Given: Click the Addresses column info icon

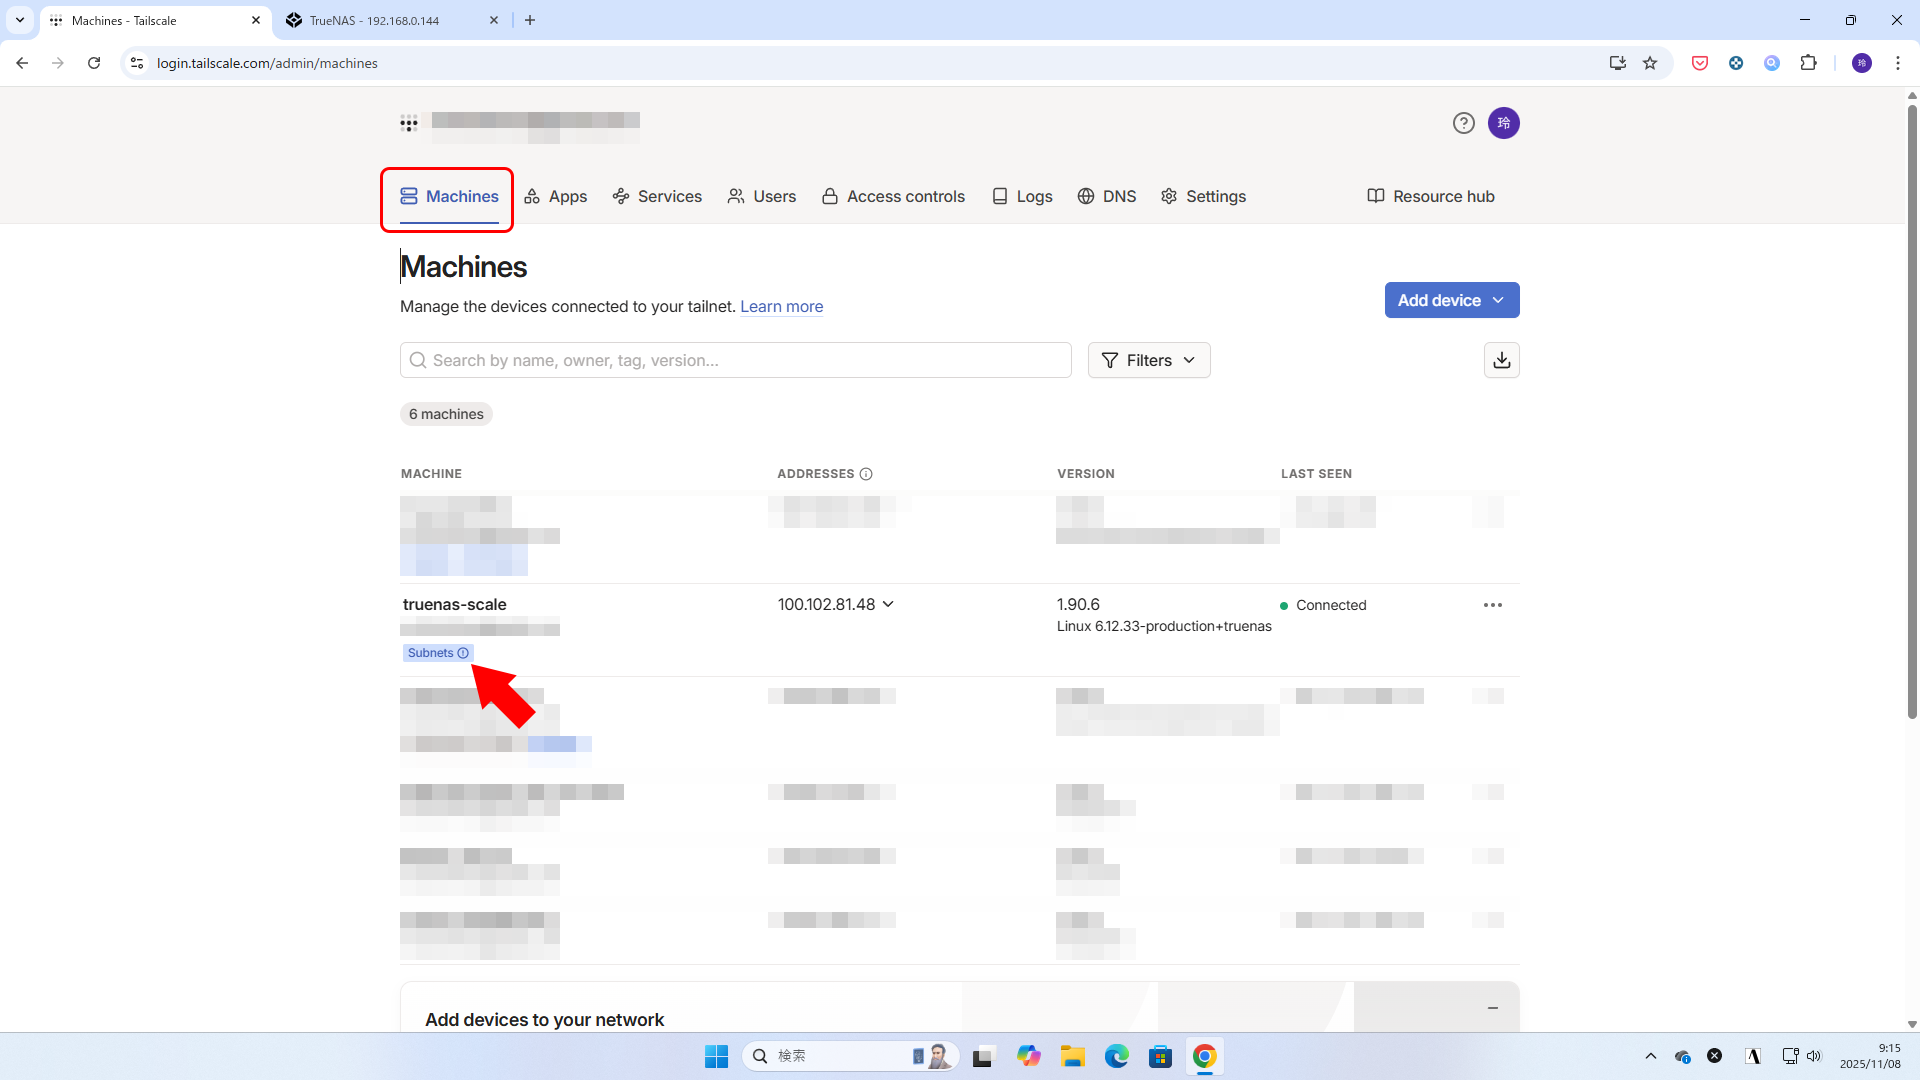Looking at the screenshot, I should coord(866,474).
